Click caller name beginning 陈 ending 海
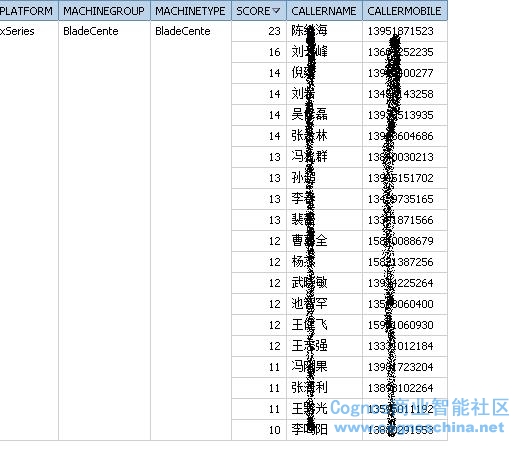The width and height of the screenshot is (522, 449). click(309, 31)
